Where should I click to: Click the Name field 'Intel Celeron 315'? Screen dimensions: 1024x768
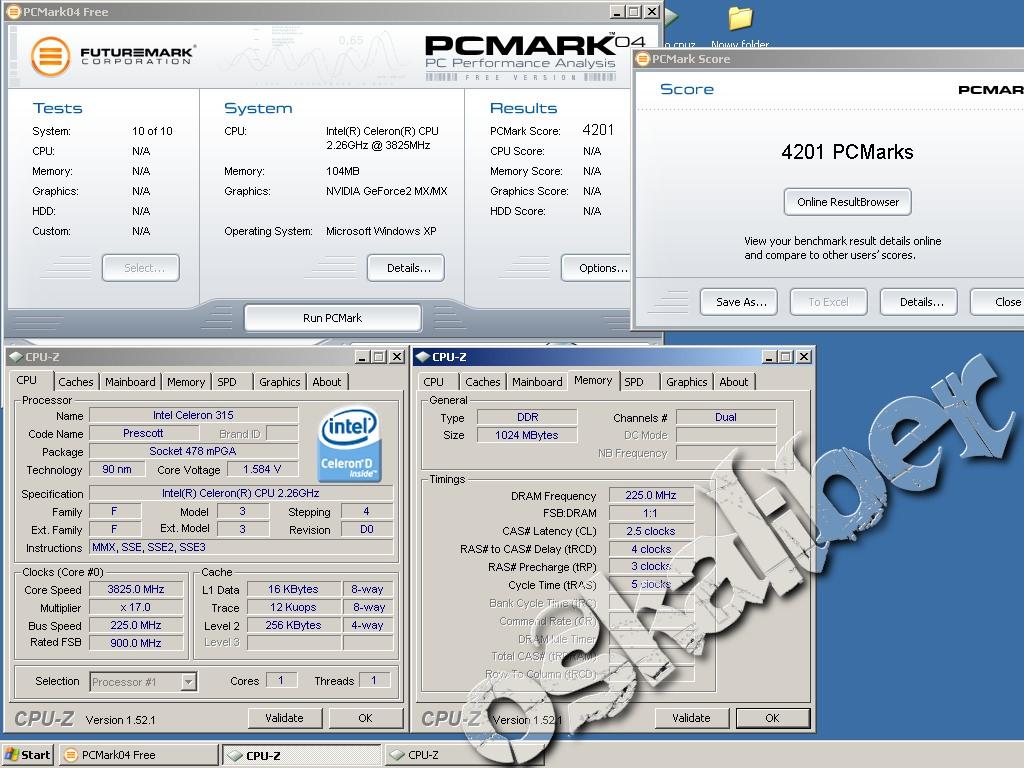coord(193,415)
